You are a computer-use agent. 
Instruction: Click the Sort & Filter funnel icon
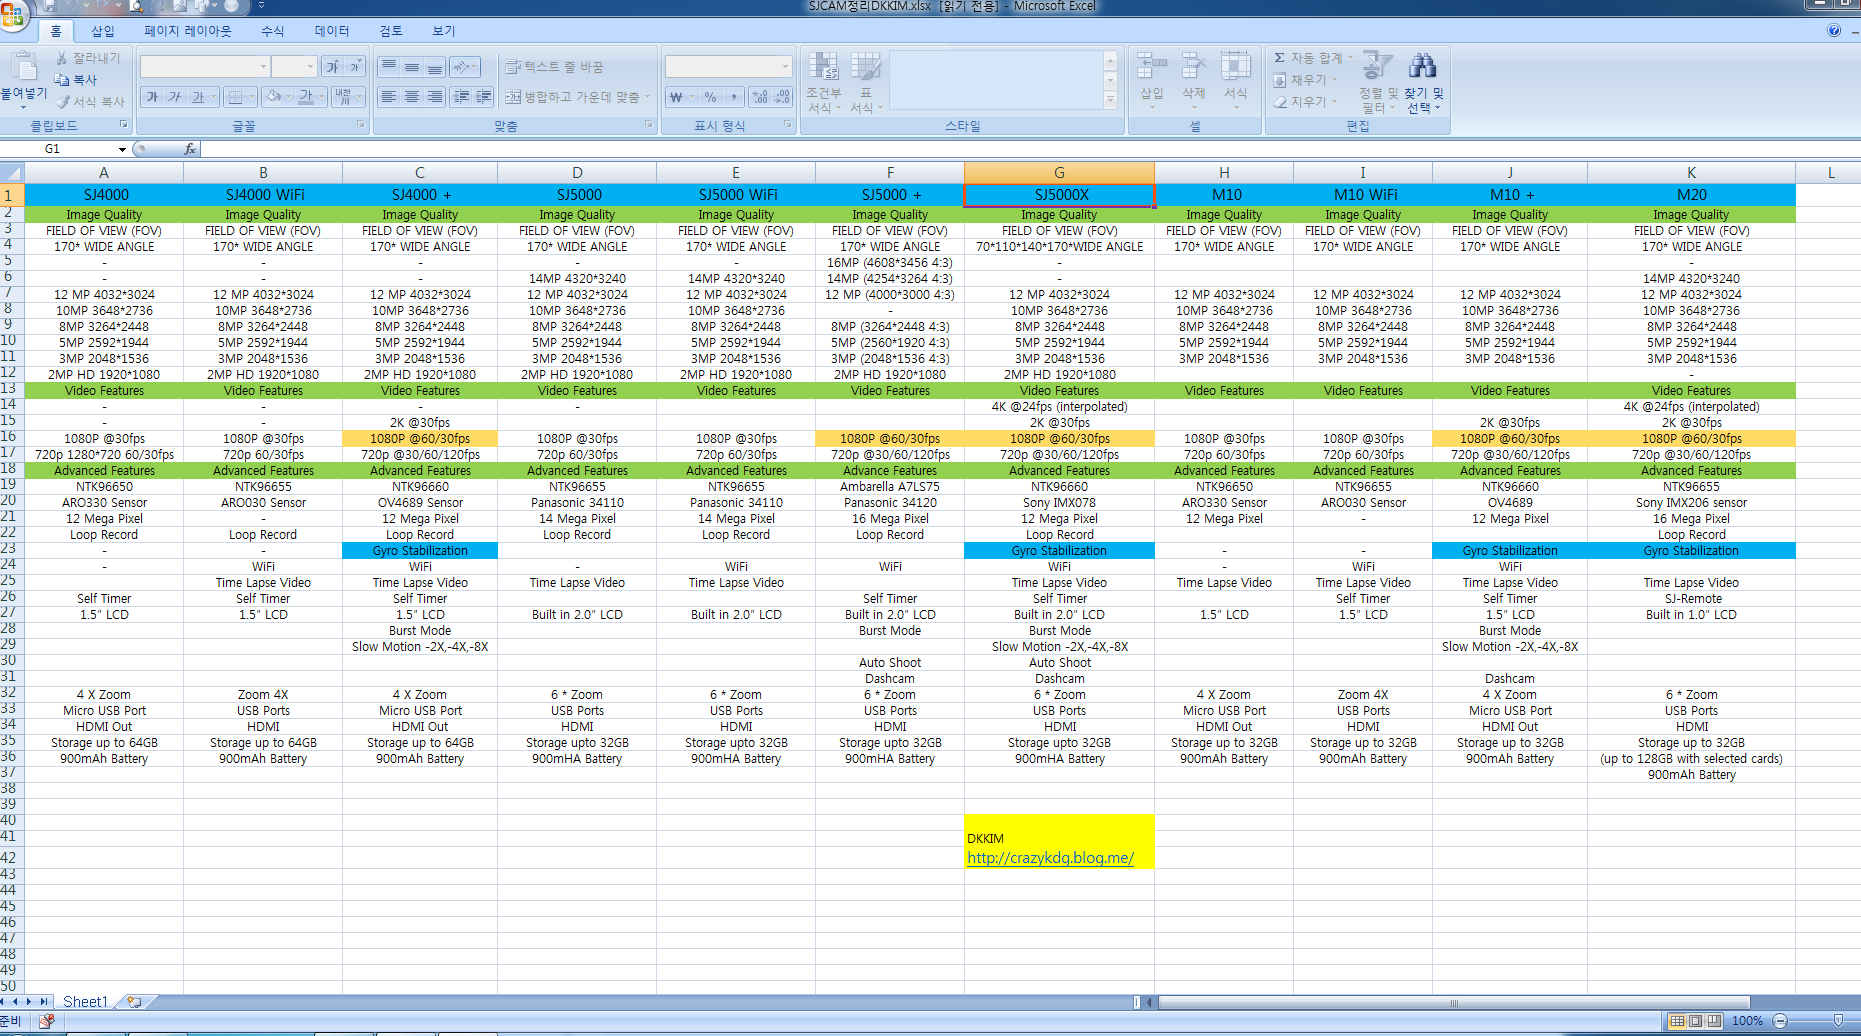point(1377,66)
